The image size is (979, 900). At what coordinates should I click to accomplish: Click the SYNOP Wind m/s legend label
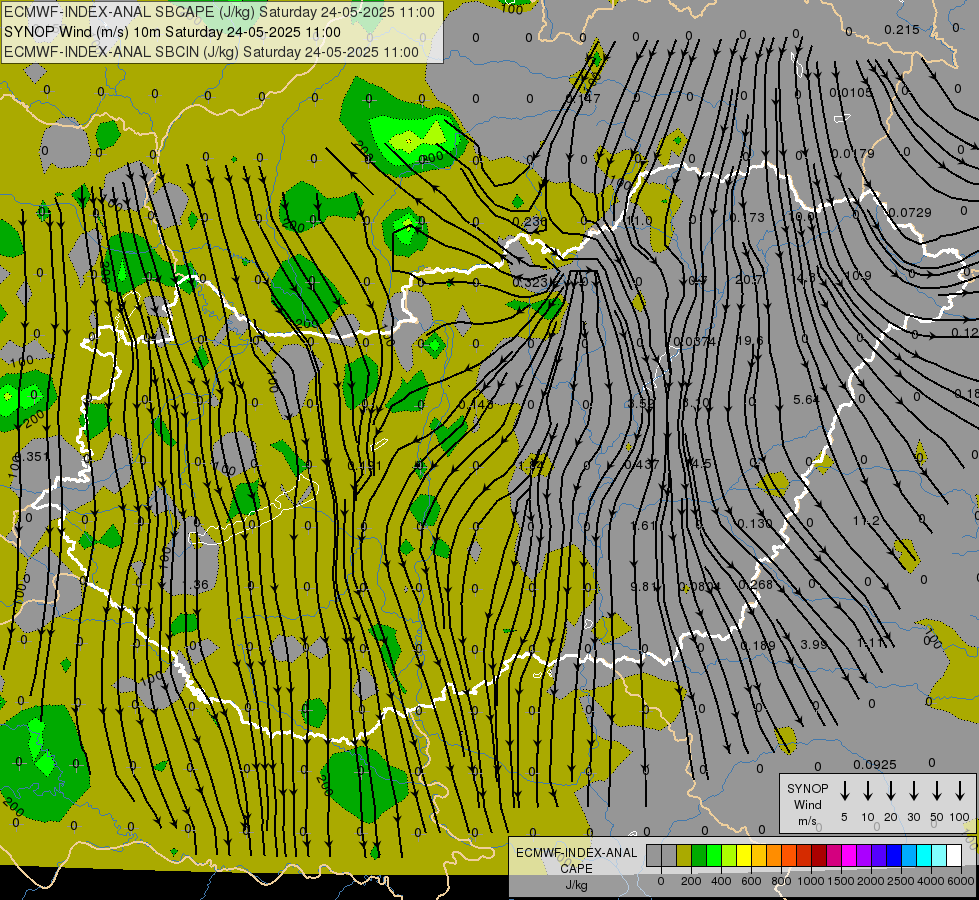pos(807,804)
